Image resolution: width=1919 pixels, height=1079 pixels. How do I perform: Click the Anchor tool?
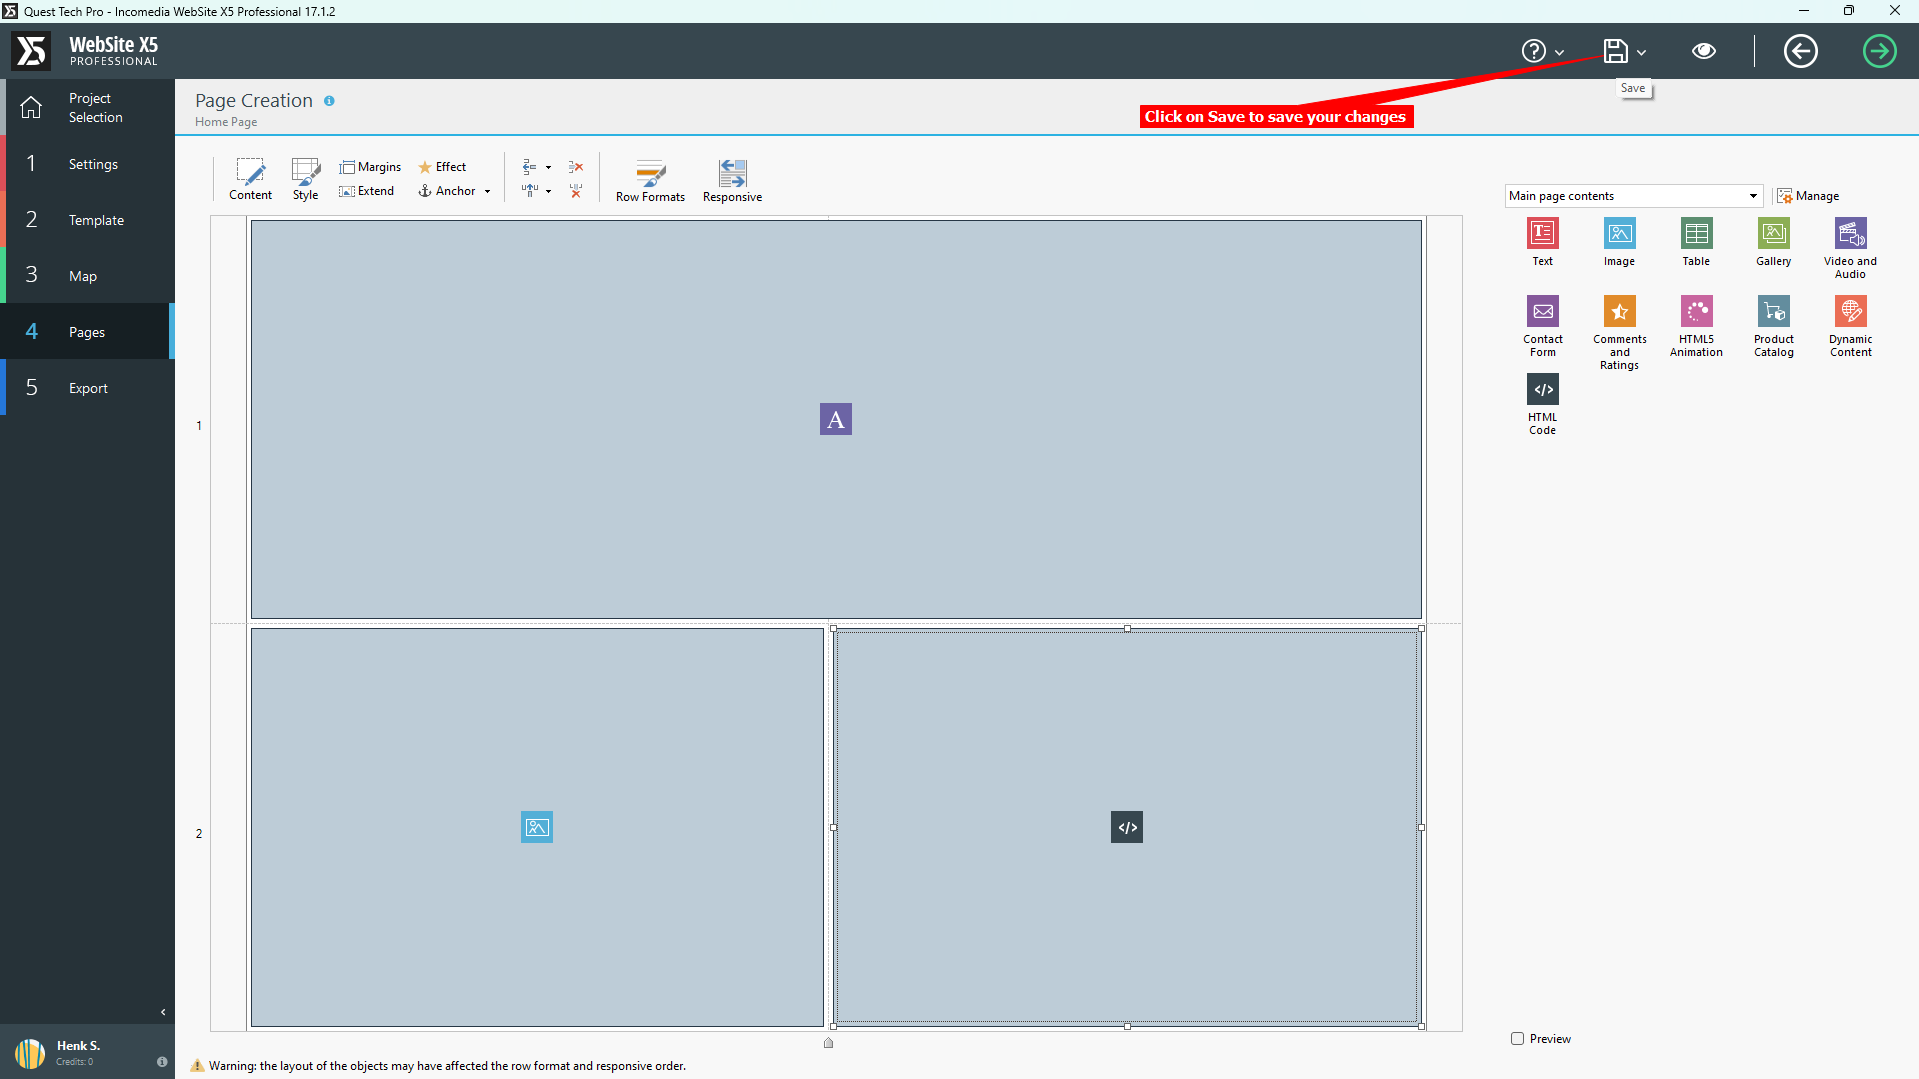tap(447, 191)
